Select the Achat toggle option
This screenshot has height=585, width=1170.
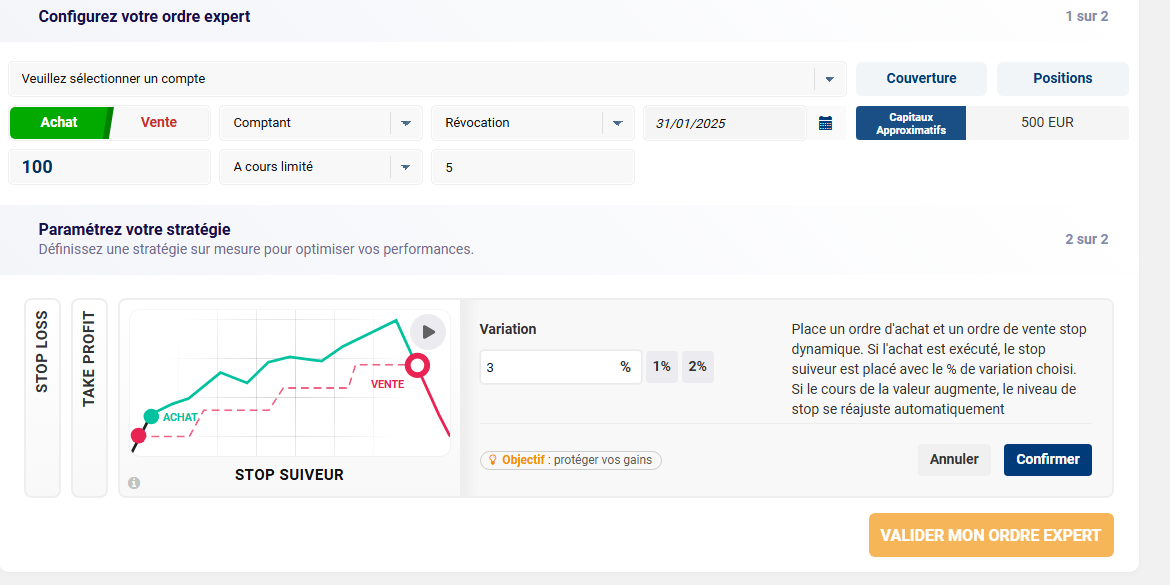coord(59,123)
